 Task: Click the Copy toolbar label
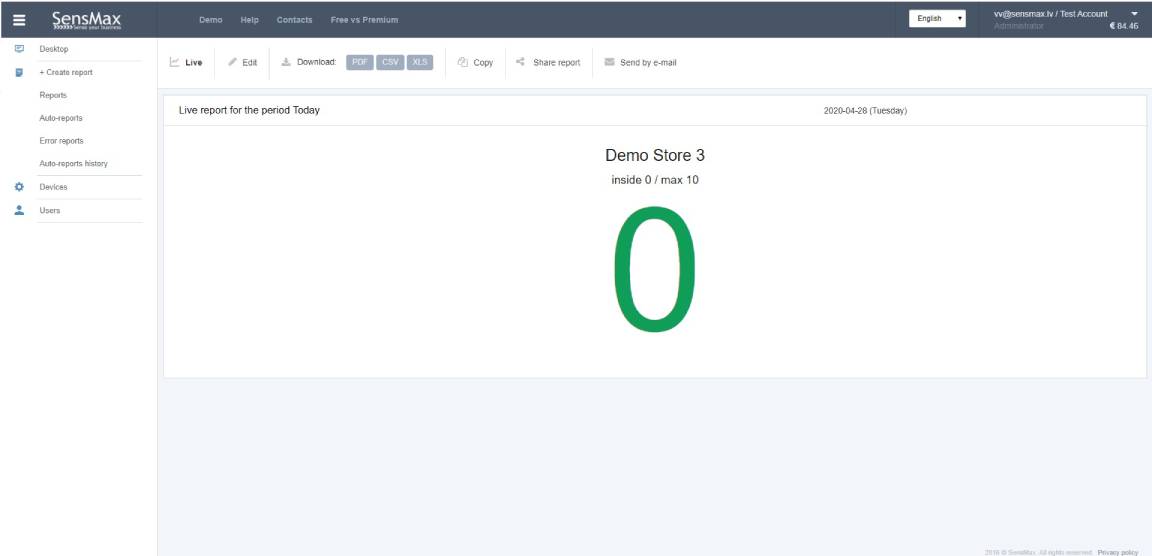click(x=483, y=62)
